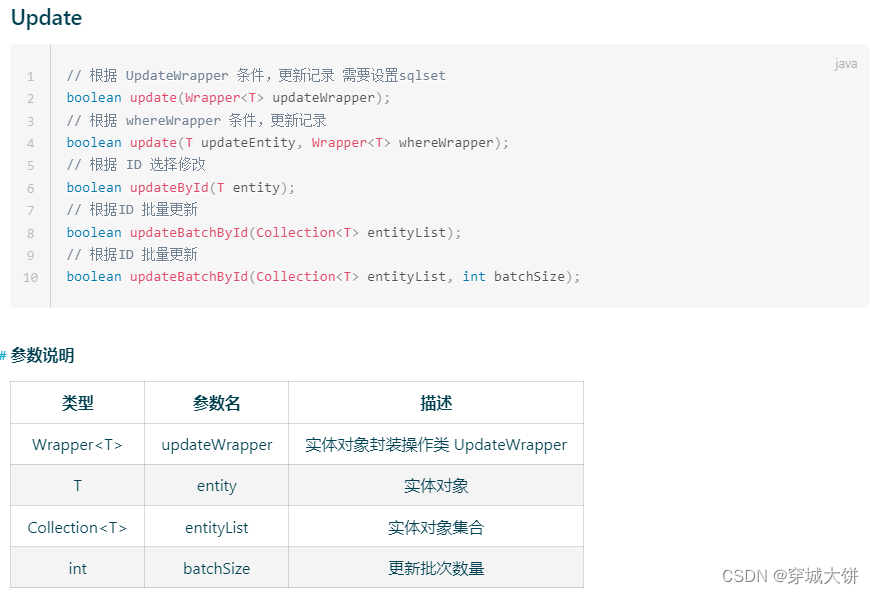Image resolution: width=874 pixels, height=594 pixels.
Task: Click code line updateById(T entity)
Action: (180, 188)
